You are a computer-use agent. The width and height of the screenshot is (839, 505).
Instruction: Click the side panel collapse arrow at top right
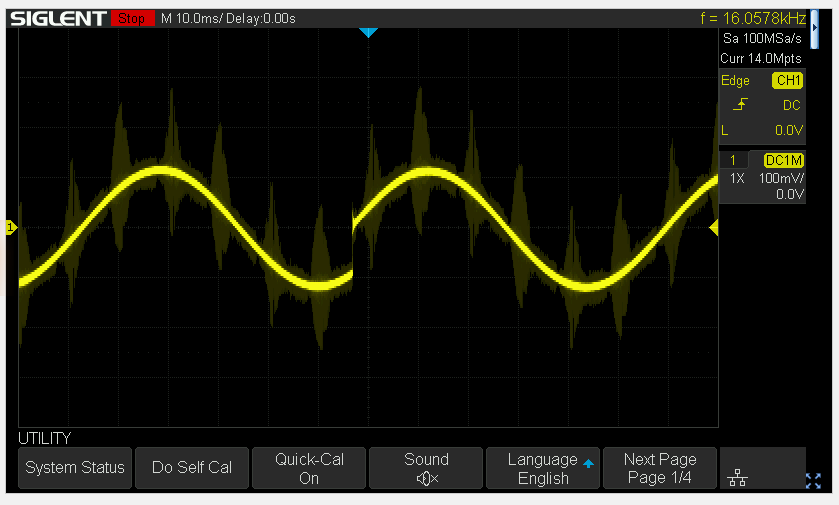point(814,28)
